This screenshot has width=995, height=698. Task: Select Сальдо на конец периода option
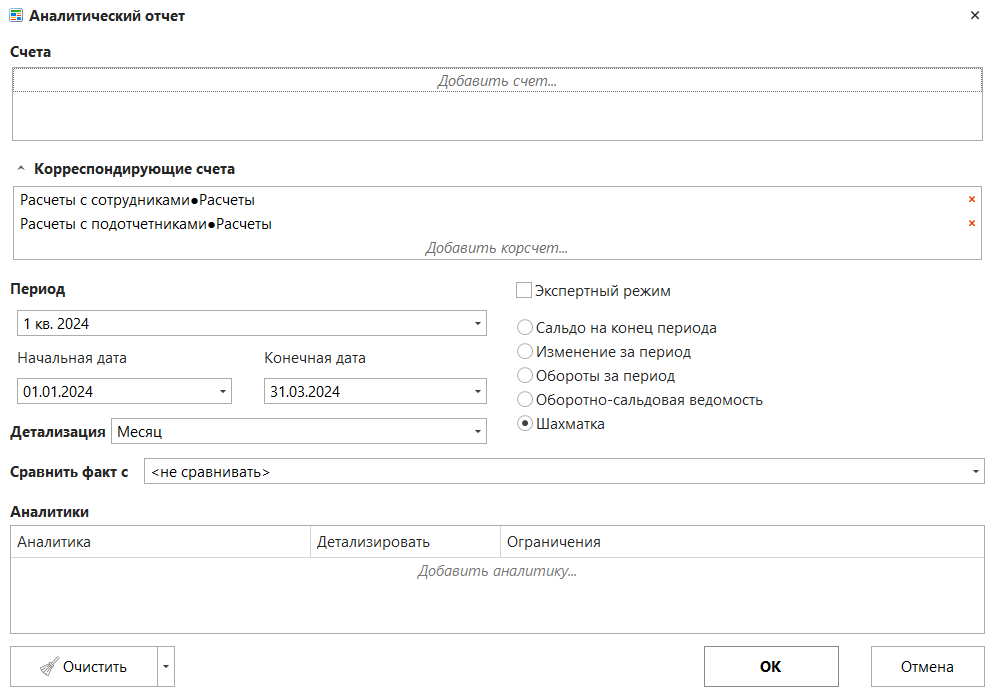tap(524, 328)
